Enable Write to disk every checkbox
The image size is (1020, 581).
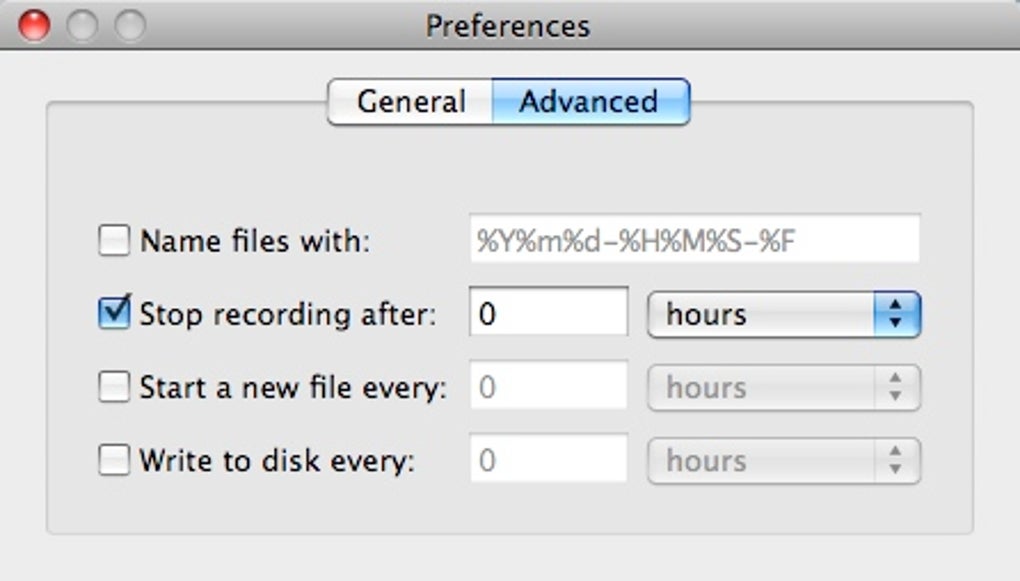point(114,460)
